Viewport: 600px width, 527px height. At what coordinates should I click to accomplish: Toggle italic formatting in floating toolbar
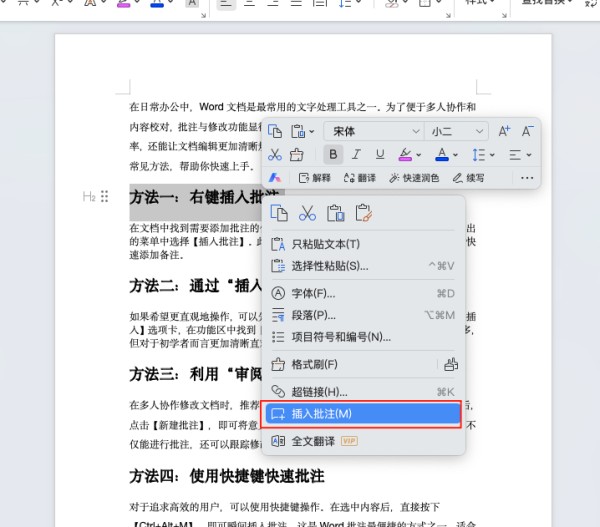click(x=357, y=155)
